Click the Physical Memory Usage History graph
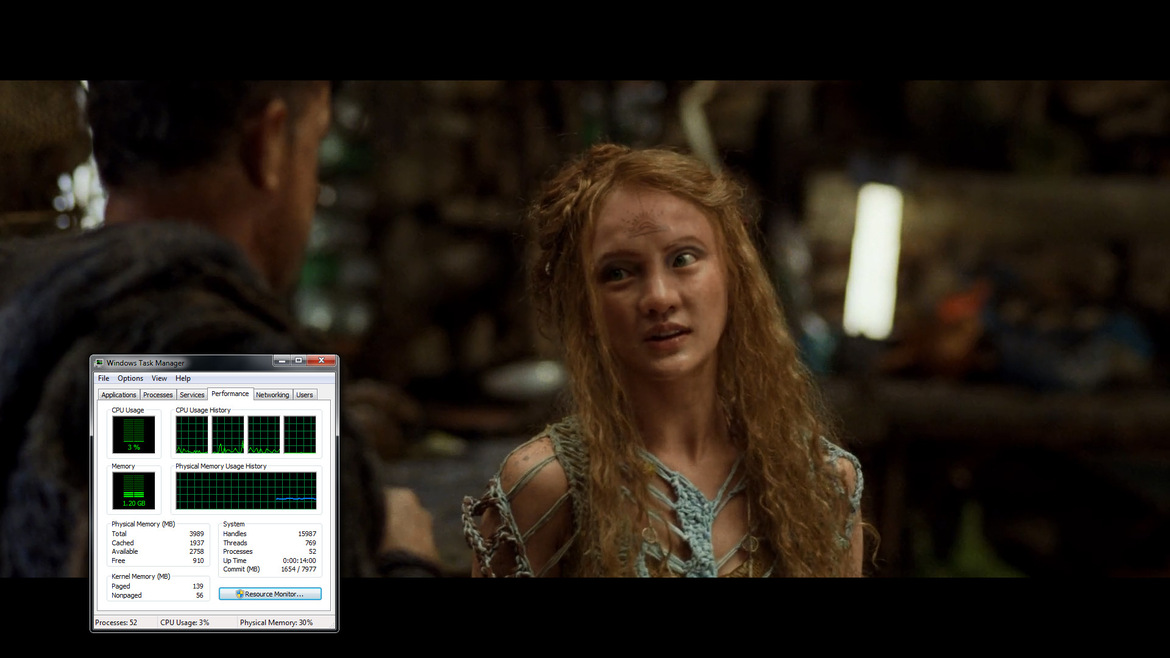 246,491
